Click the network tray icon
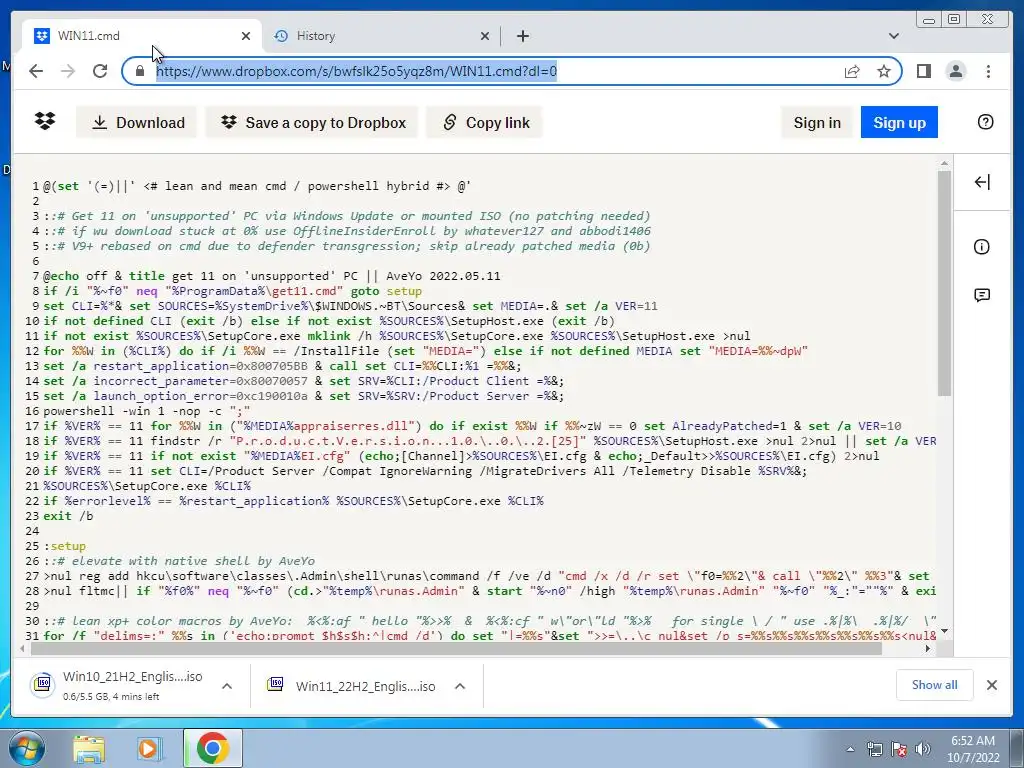1024x768 pixels. (874, 749)
